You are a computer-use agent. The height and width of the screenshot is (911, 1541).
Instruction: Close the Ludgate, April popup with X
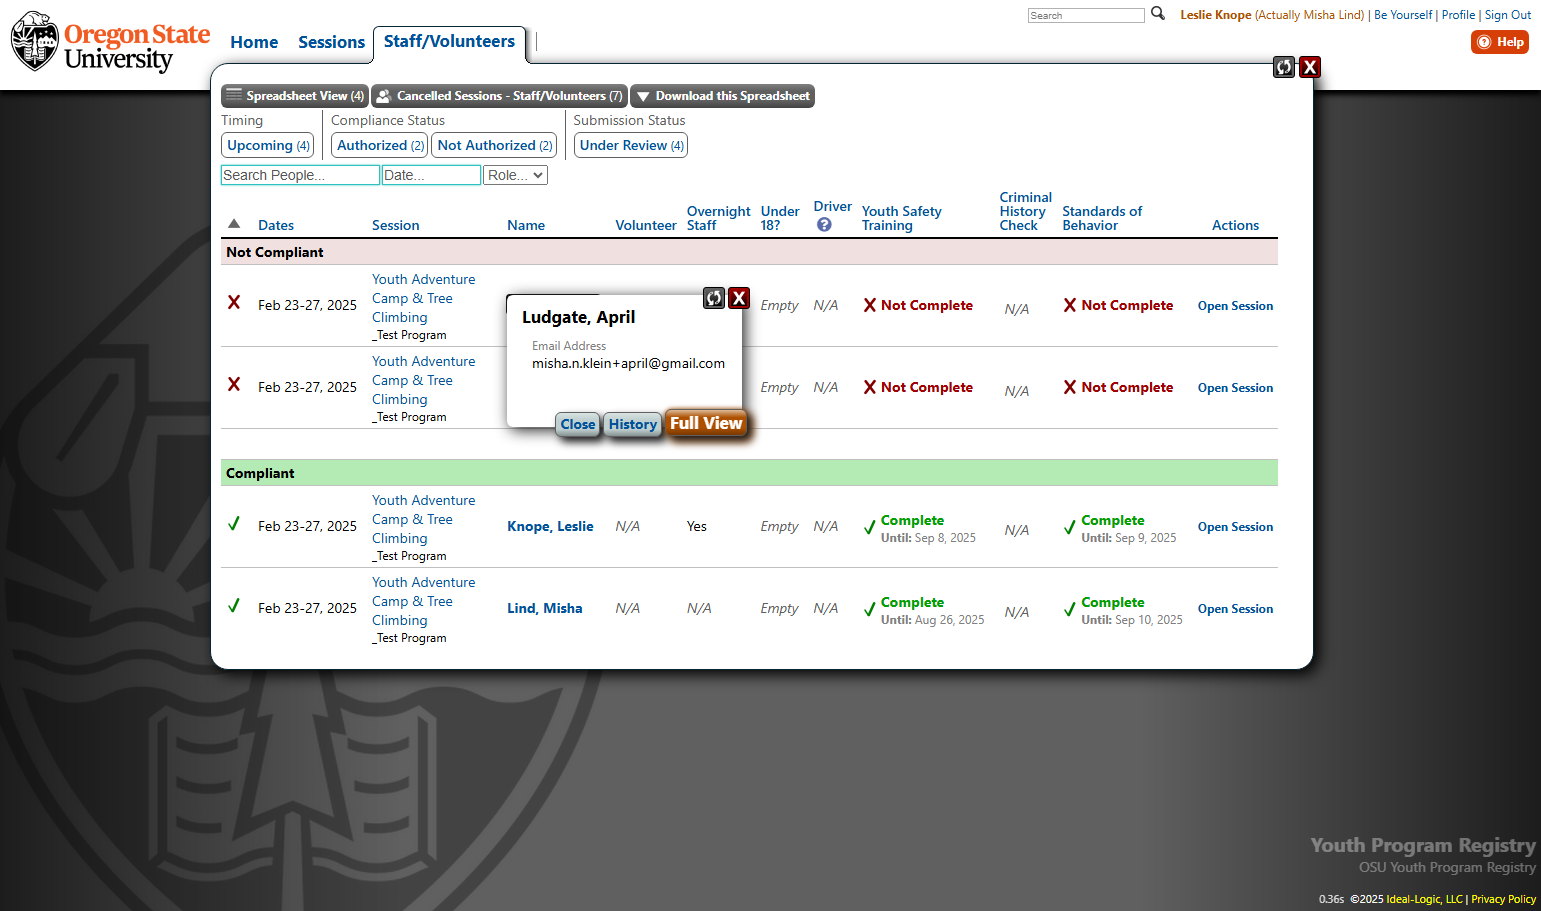tap(739, 298)
